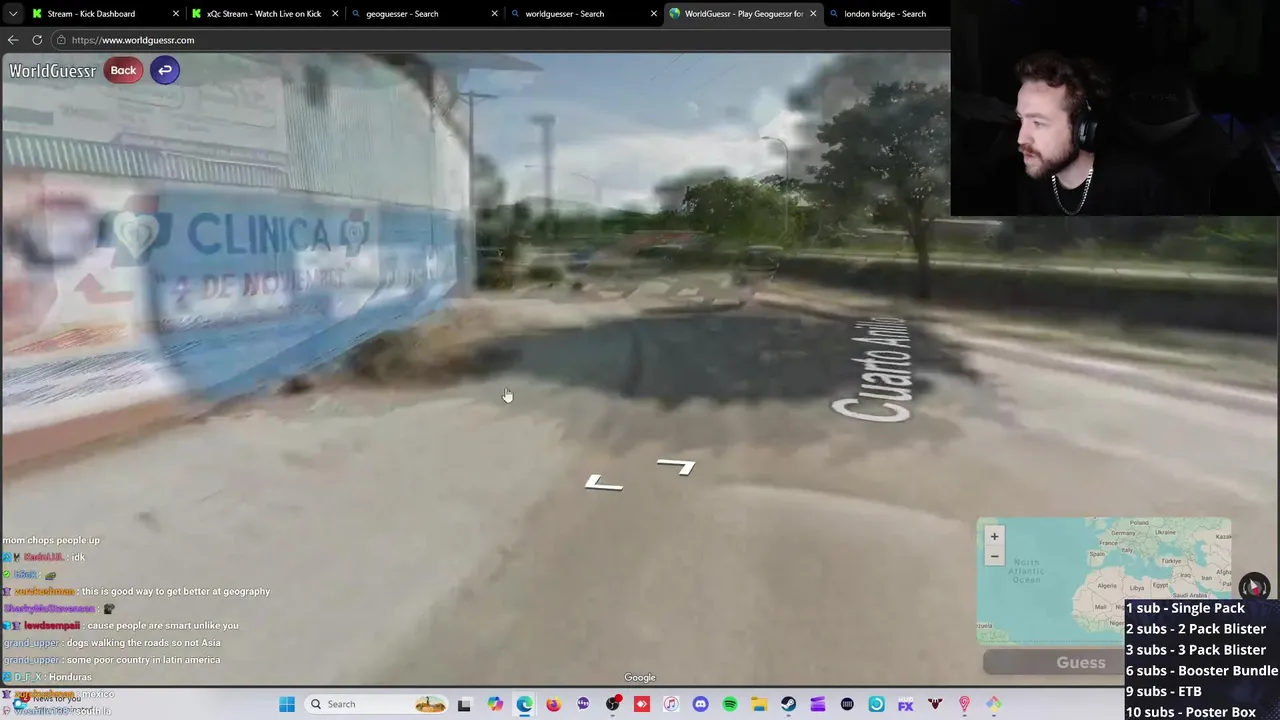Viewport: 1280px width, 720px height.
Task: Switch to Stream - Kick Dashboard tab
Action: [91, 14]
